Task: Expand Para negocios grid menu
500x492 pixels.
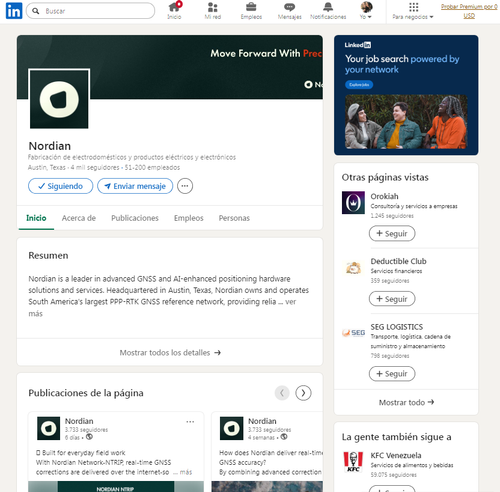Action: click(413, 11)
